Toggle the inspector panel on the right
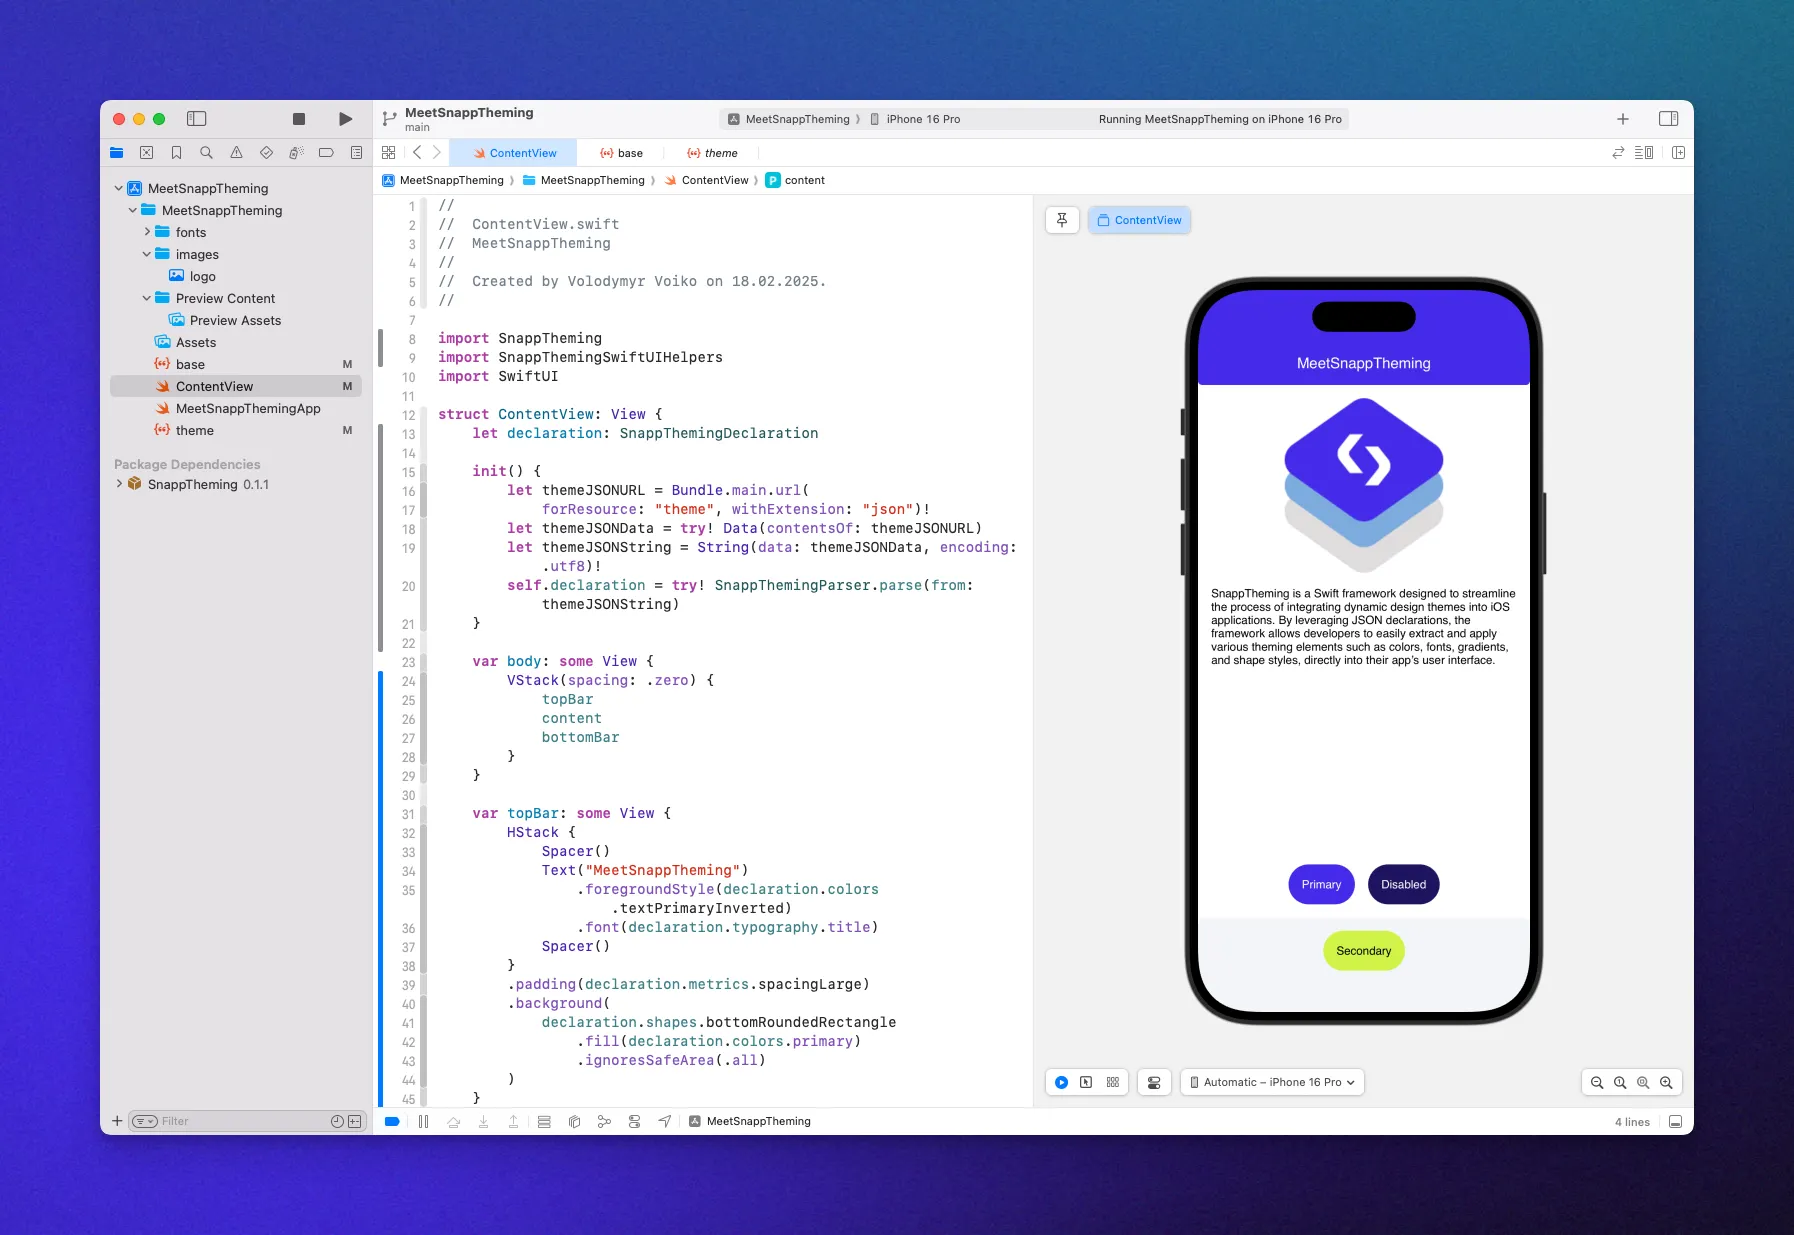 pyautogui.click(x=1668, y=119)
